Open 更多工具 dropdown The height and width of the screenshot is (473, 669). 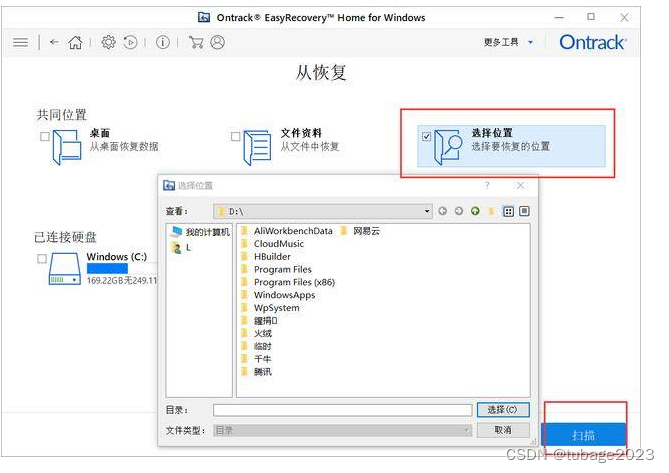[x=508, y=42]
